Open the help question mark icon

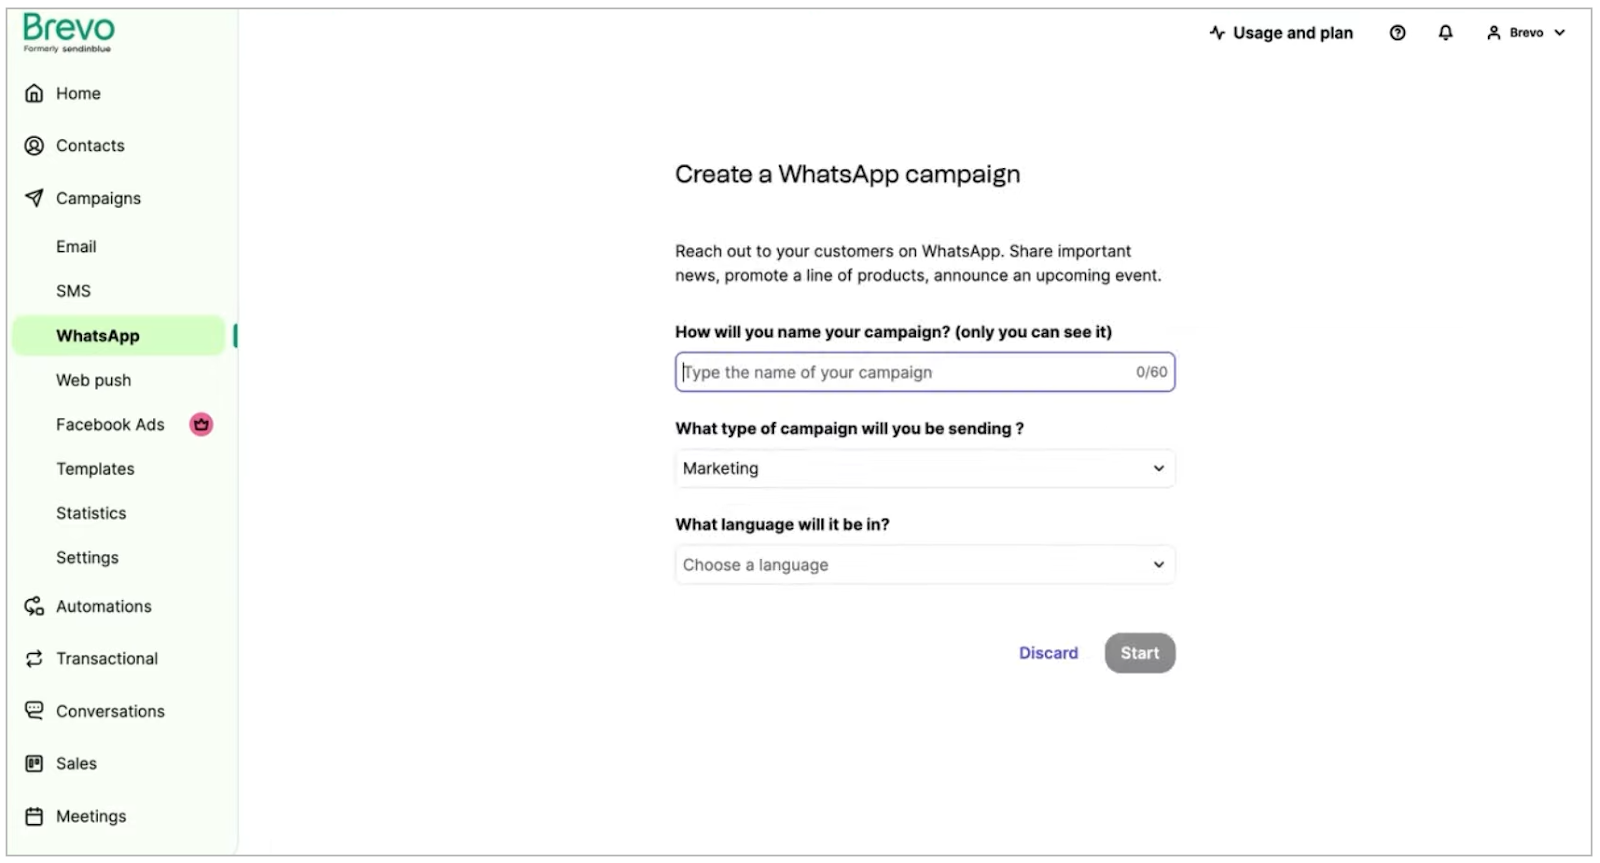coord(1397,33)
